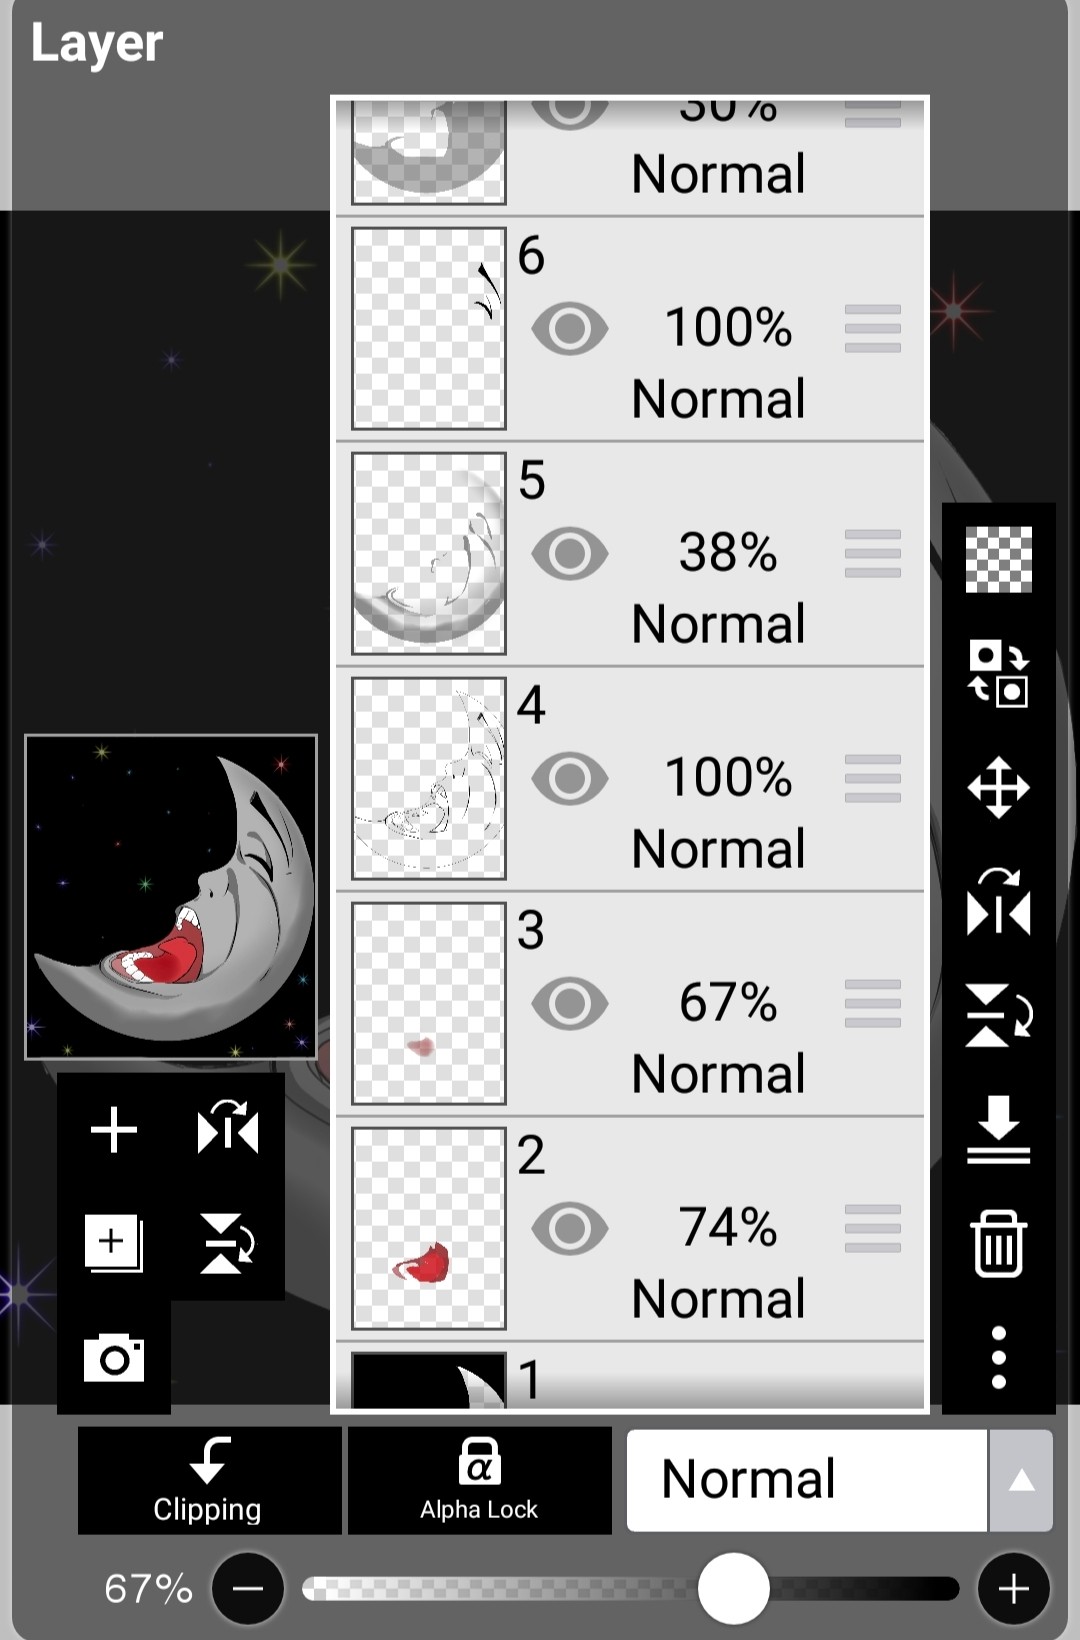This screenshot has width=1080, height=1640.
Task: Select layer 3 thumbnail
Action: click(x=429, y=1003)
